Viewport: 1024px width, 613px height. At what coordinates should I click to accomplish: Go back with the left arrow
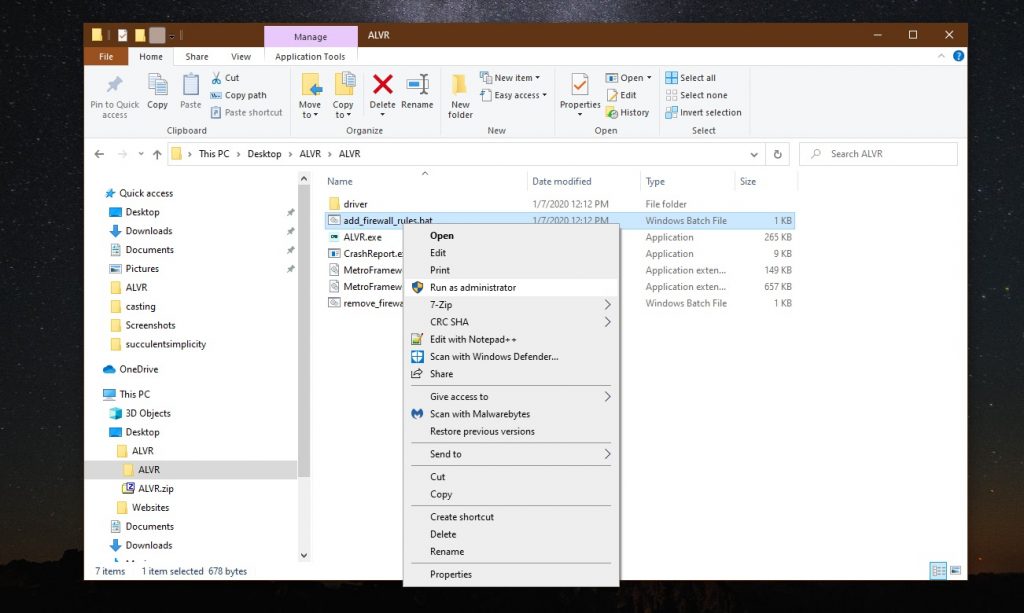(x=99, y=154)
